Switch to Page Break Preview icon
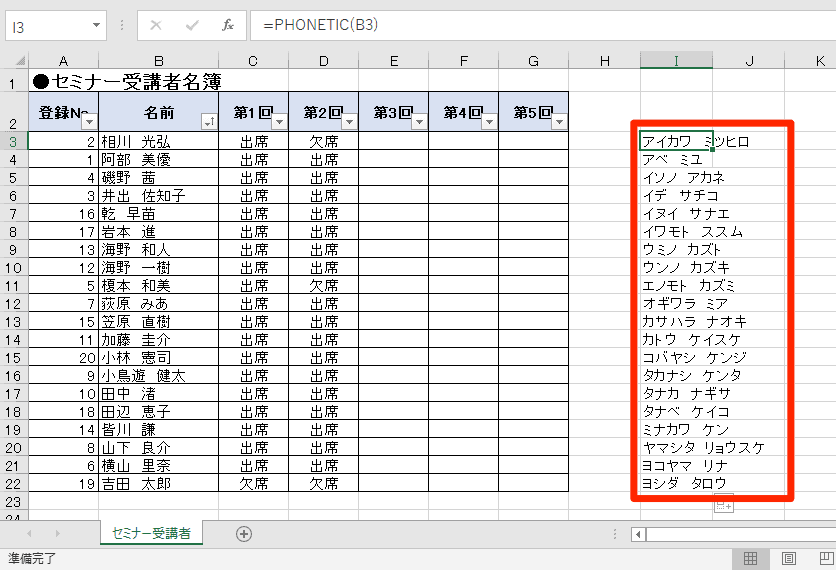 pyautogui.click(x=824, y=558)
